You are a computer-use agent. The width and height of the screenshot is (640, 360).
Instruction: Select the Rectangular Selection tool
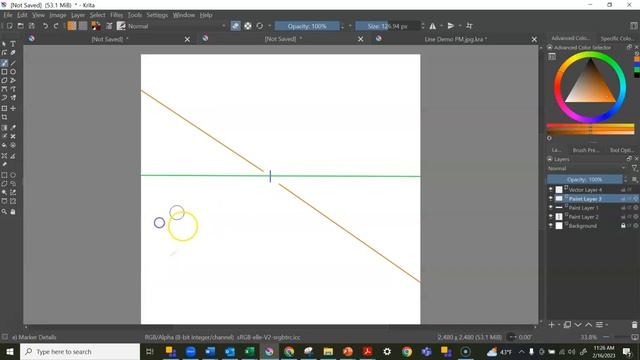point(4,175)
